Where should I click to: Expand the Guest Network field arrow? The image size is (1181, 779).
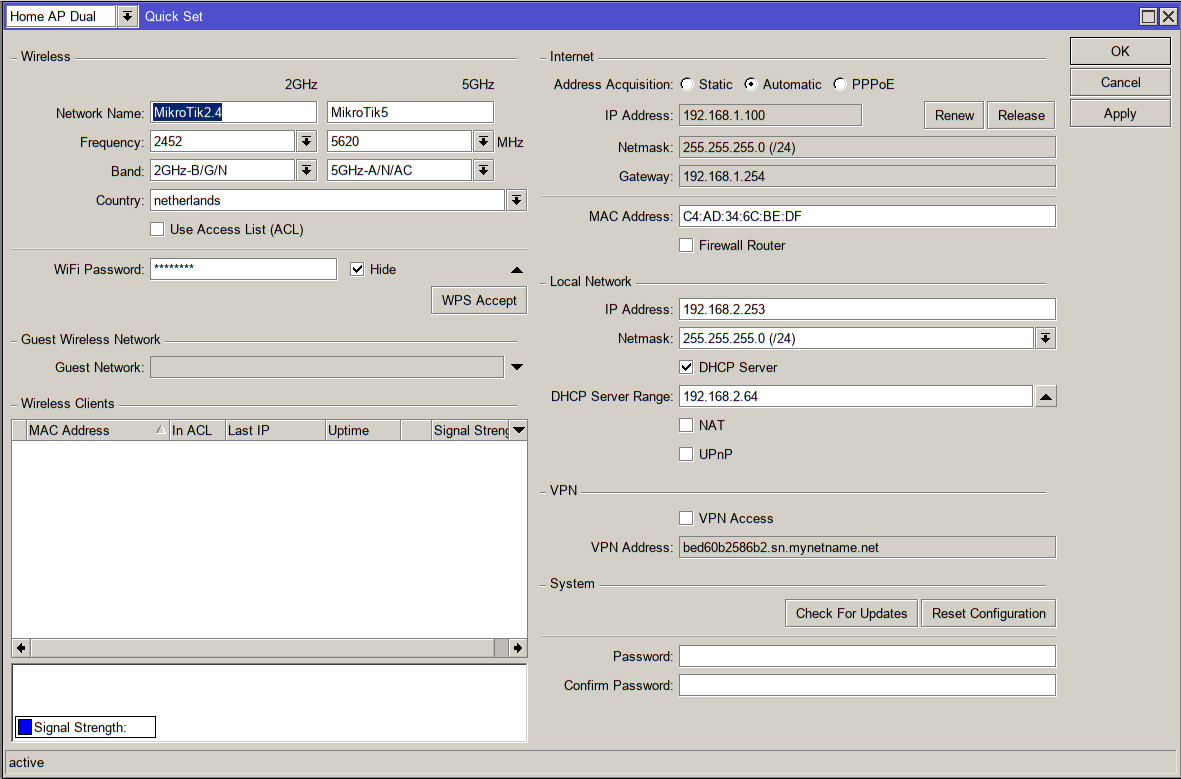click(516, 368)
